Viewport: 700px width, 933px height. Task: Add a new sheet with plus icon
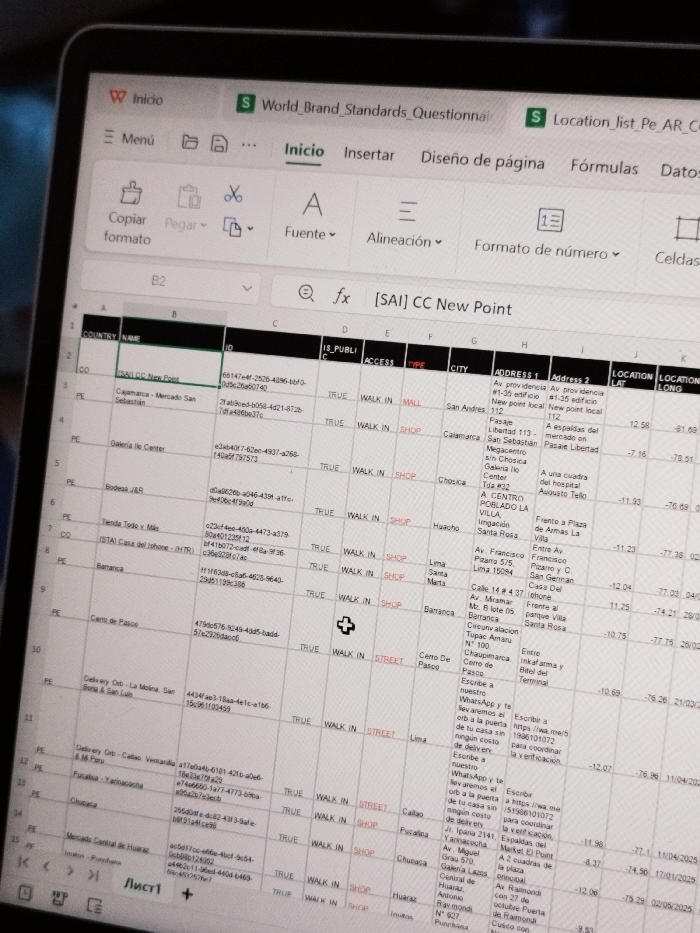point(187,893)
